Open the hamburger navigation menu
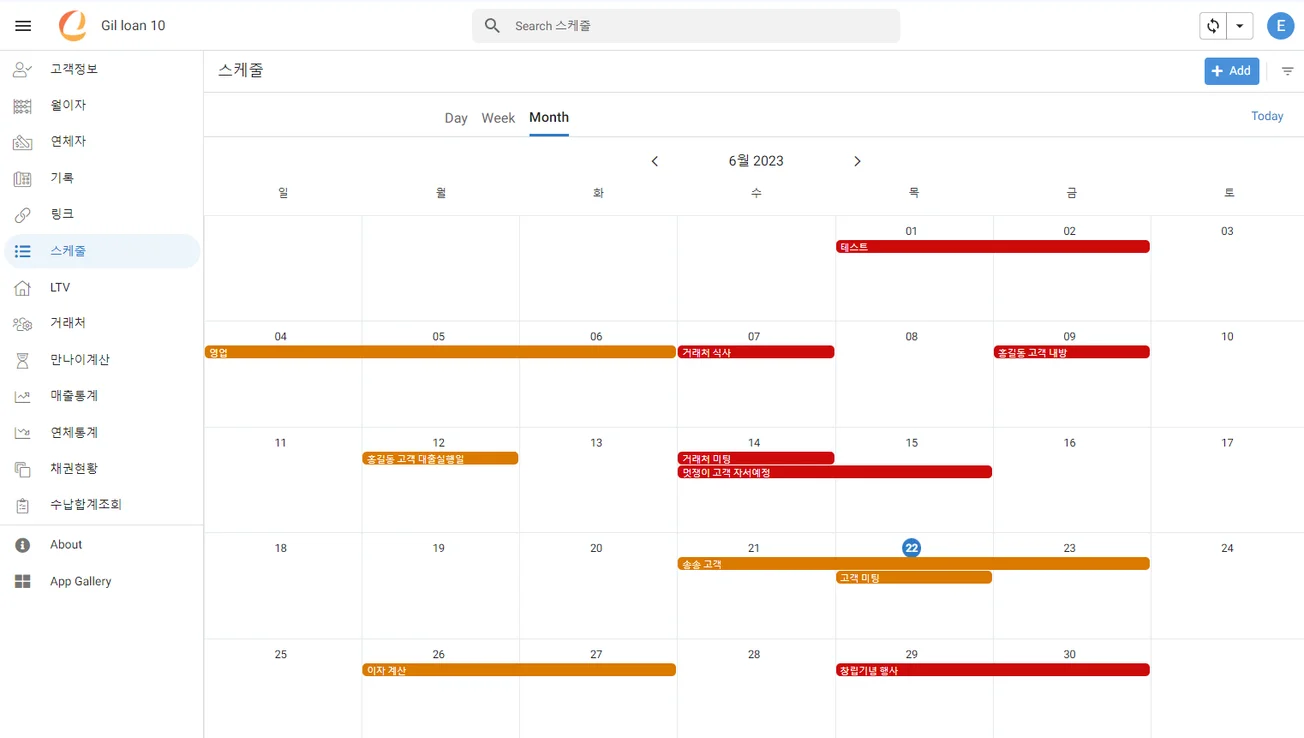1304x738 pixels. (x=23, y=26)
